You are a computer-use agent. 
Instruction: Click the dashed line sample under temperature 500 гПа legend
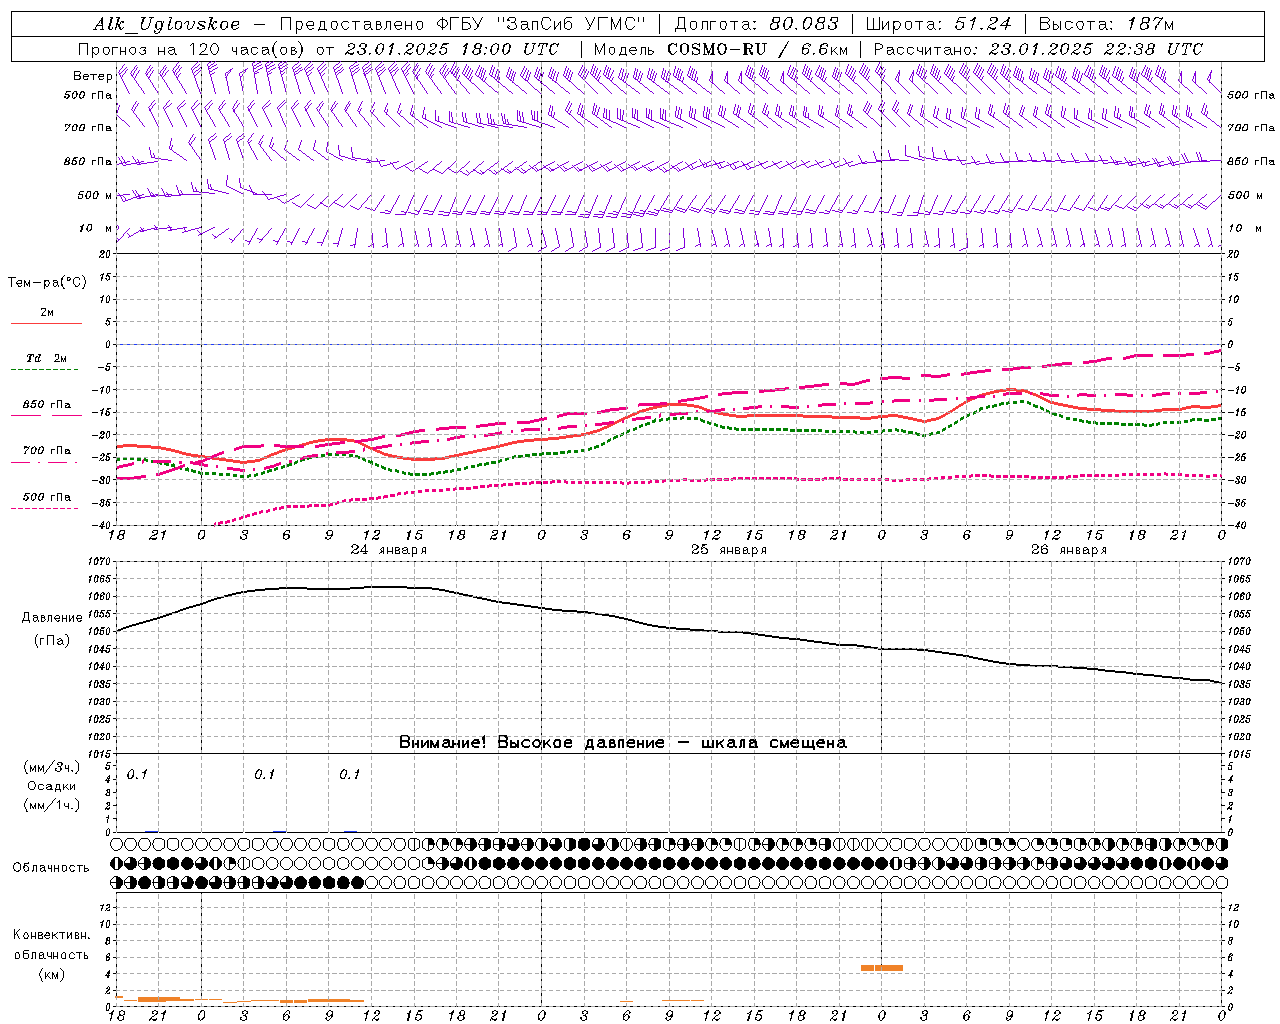coord(45,508)
